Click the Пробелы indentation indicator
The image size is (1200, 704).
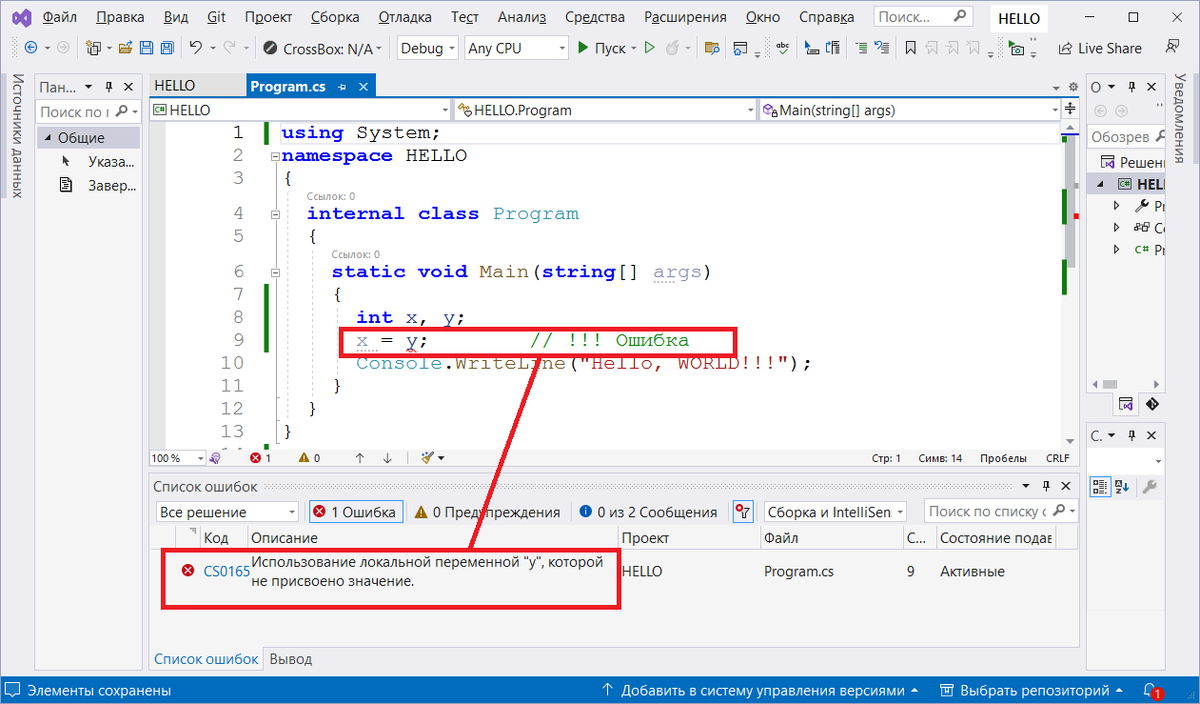[1002, 458]
